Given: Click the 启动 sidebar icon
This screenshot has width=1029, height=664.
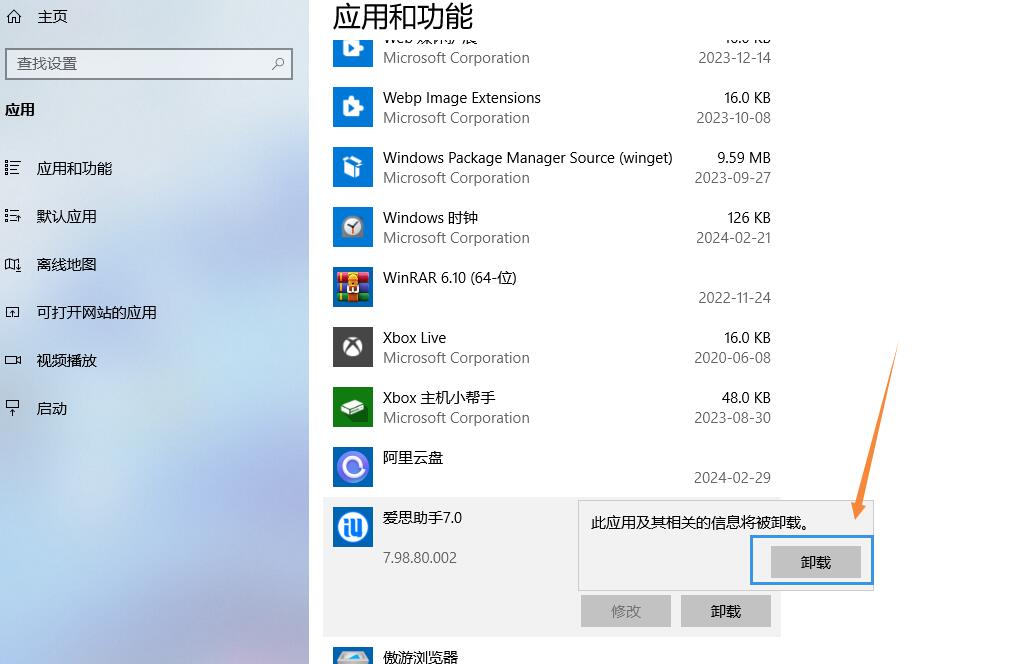Looking at the screenshot, I should [12, 407].
